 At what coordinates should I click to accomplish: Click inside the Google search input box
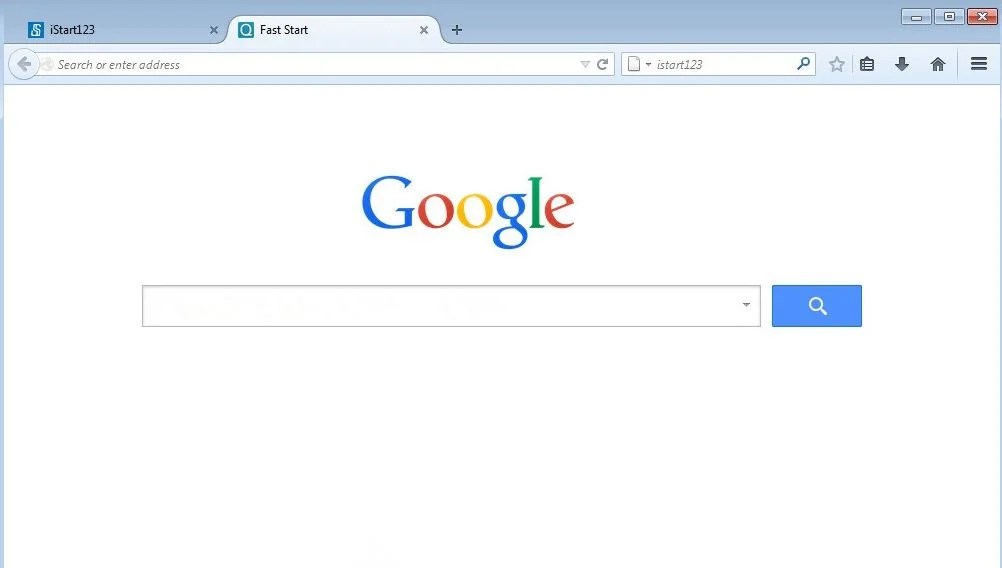click(x=441, y=305)
